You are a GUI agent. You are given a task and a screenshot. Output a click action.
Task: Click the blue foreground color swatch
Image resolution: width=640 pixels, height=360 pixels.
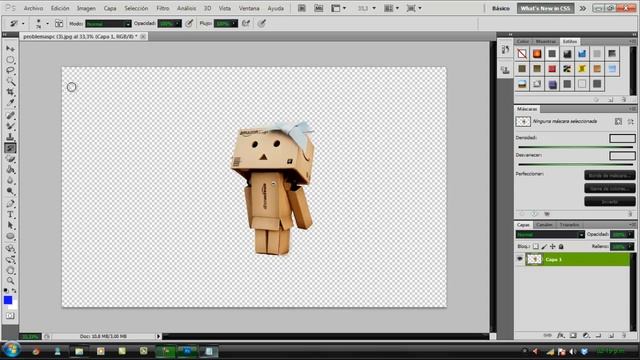(x=8, y=300)
